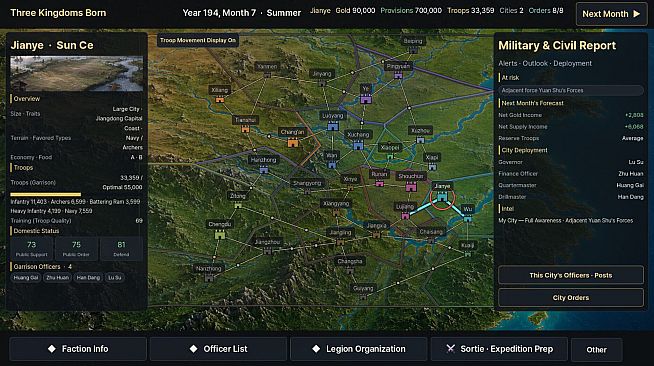Open the Legion Organization menu

pyautogui.click(x=359, y=349)
